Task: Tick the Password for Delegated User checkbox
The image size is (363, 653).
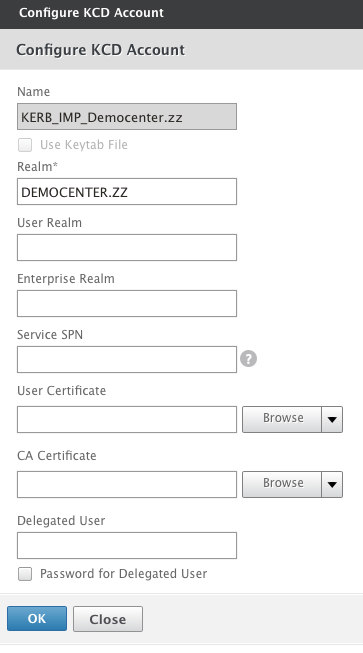Action: click(25, 574)
